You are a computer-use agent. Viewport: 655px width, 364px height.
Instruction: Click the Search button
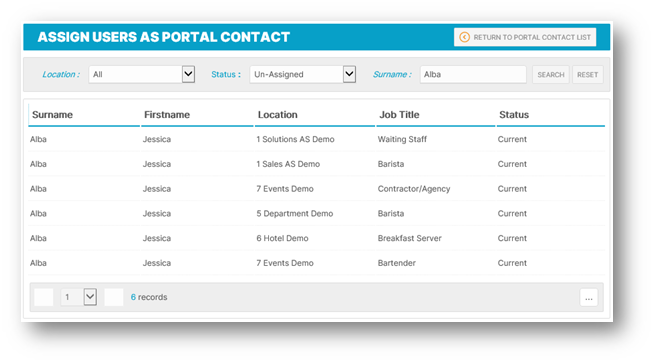[x=551, y=75]
